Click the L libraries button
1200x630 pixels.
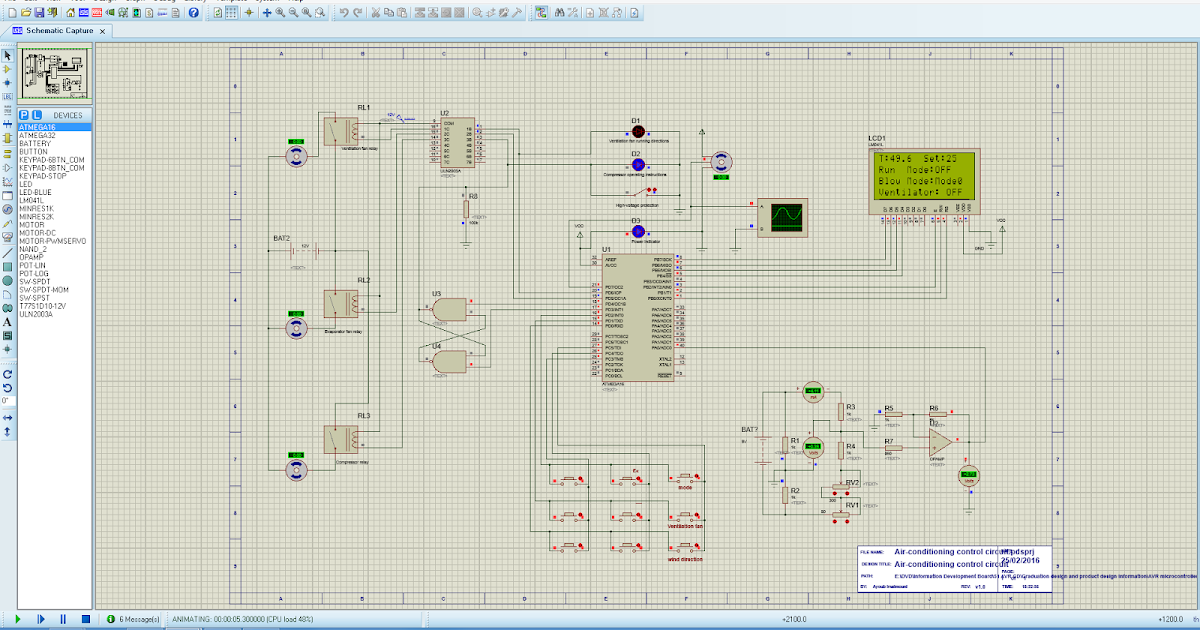(36, 115)
